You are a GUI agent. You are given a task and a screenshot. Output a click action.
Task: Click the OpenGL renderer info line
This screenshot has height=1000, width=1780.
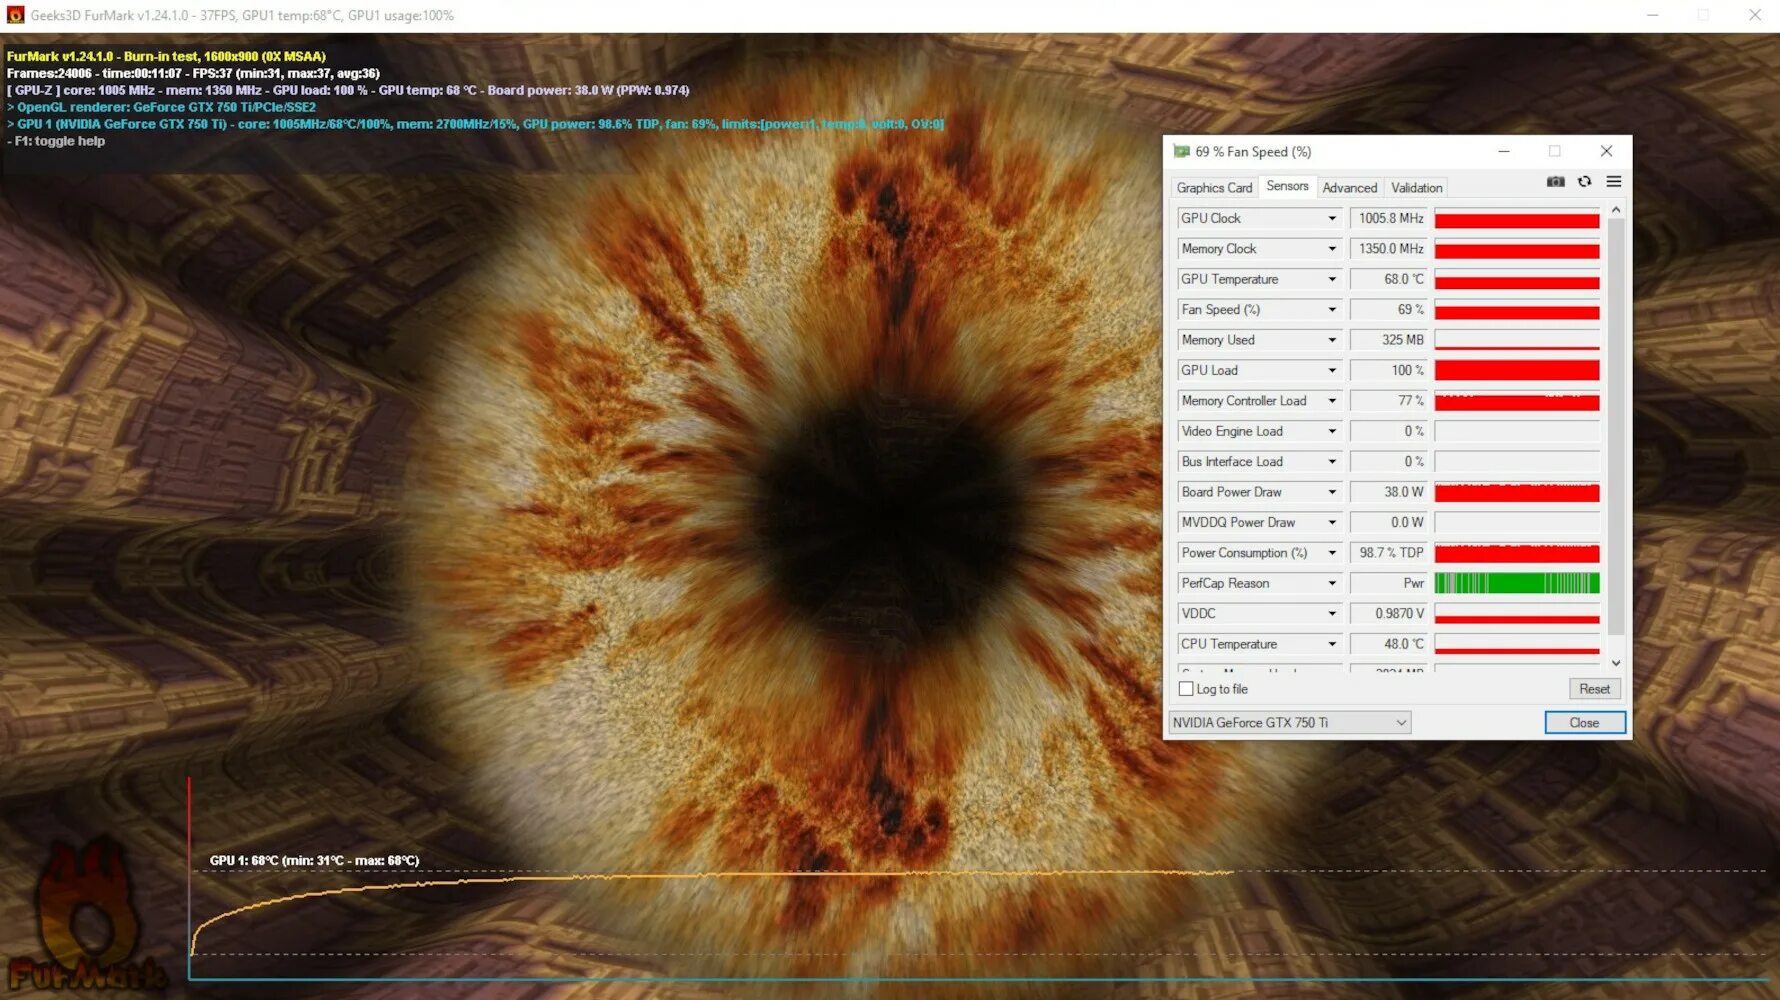pyautogui.click(x=161, y=107)
